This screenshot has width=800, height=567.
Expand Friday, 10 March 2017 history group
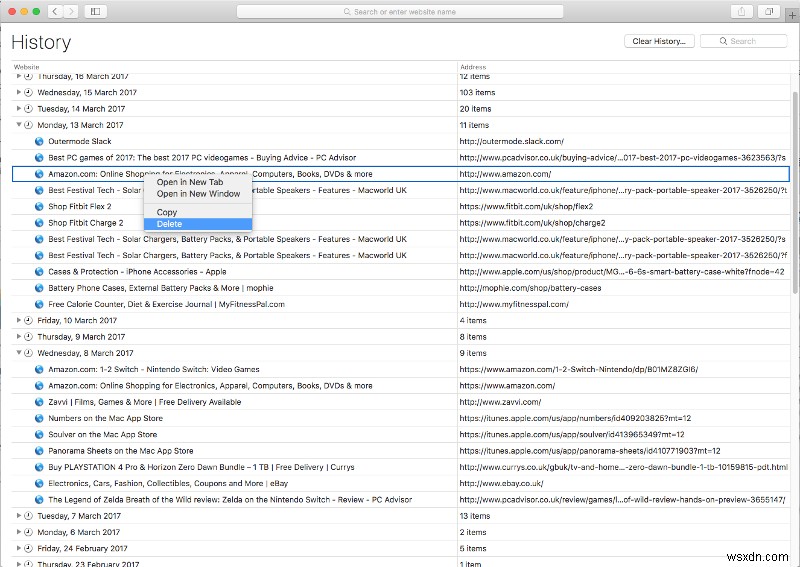(x=18, y=321)
